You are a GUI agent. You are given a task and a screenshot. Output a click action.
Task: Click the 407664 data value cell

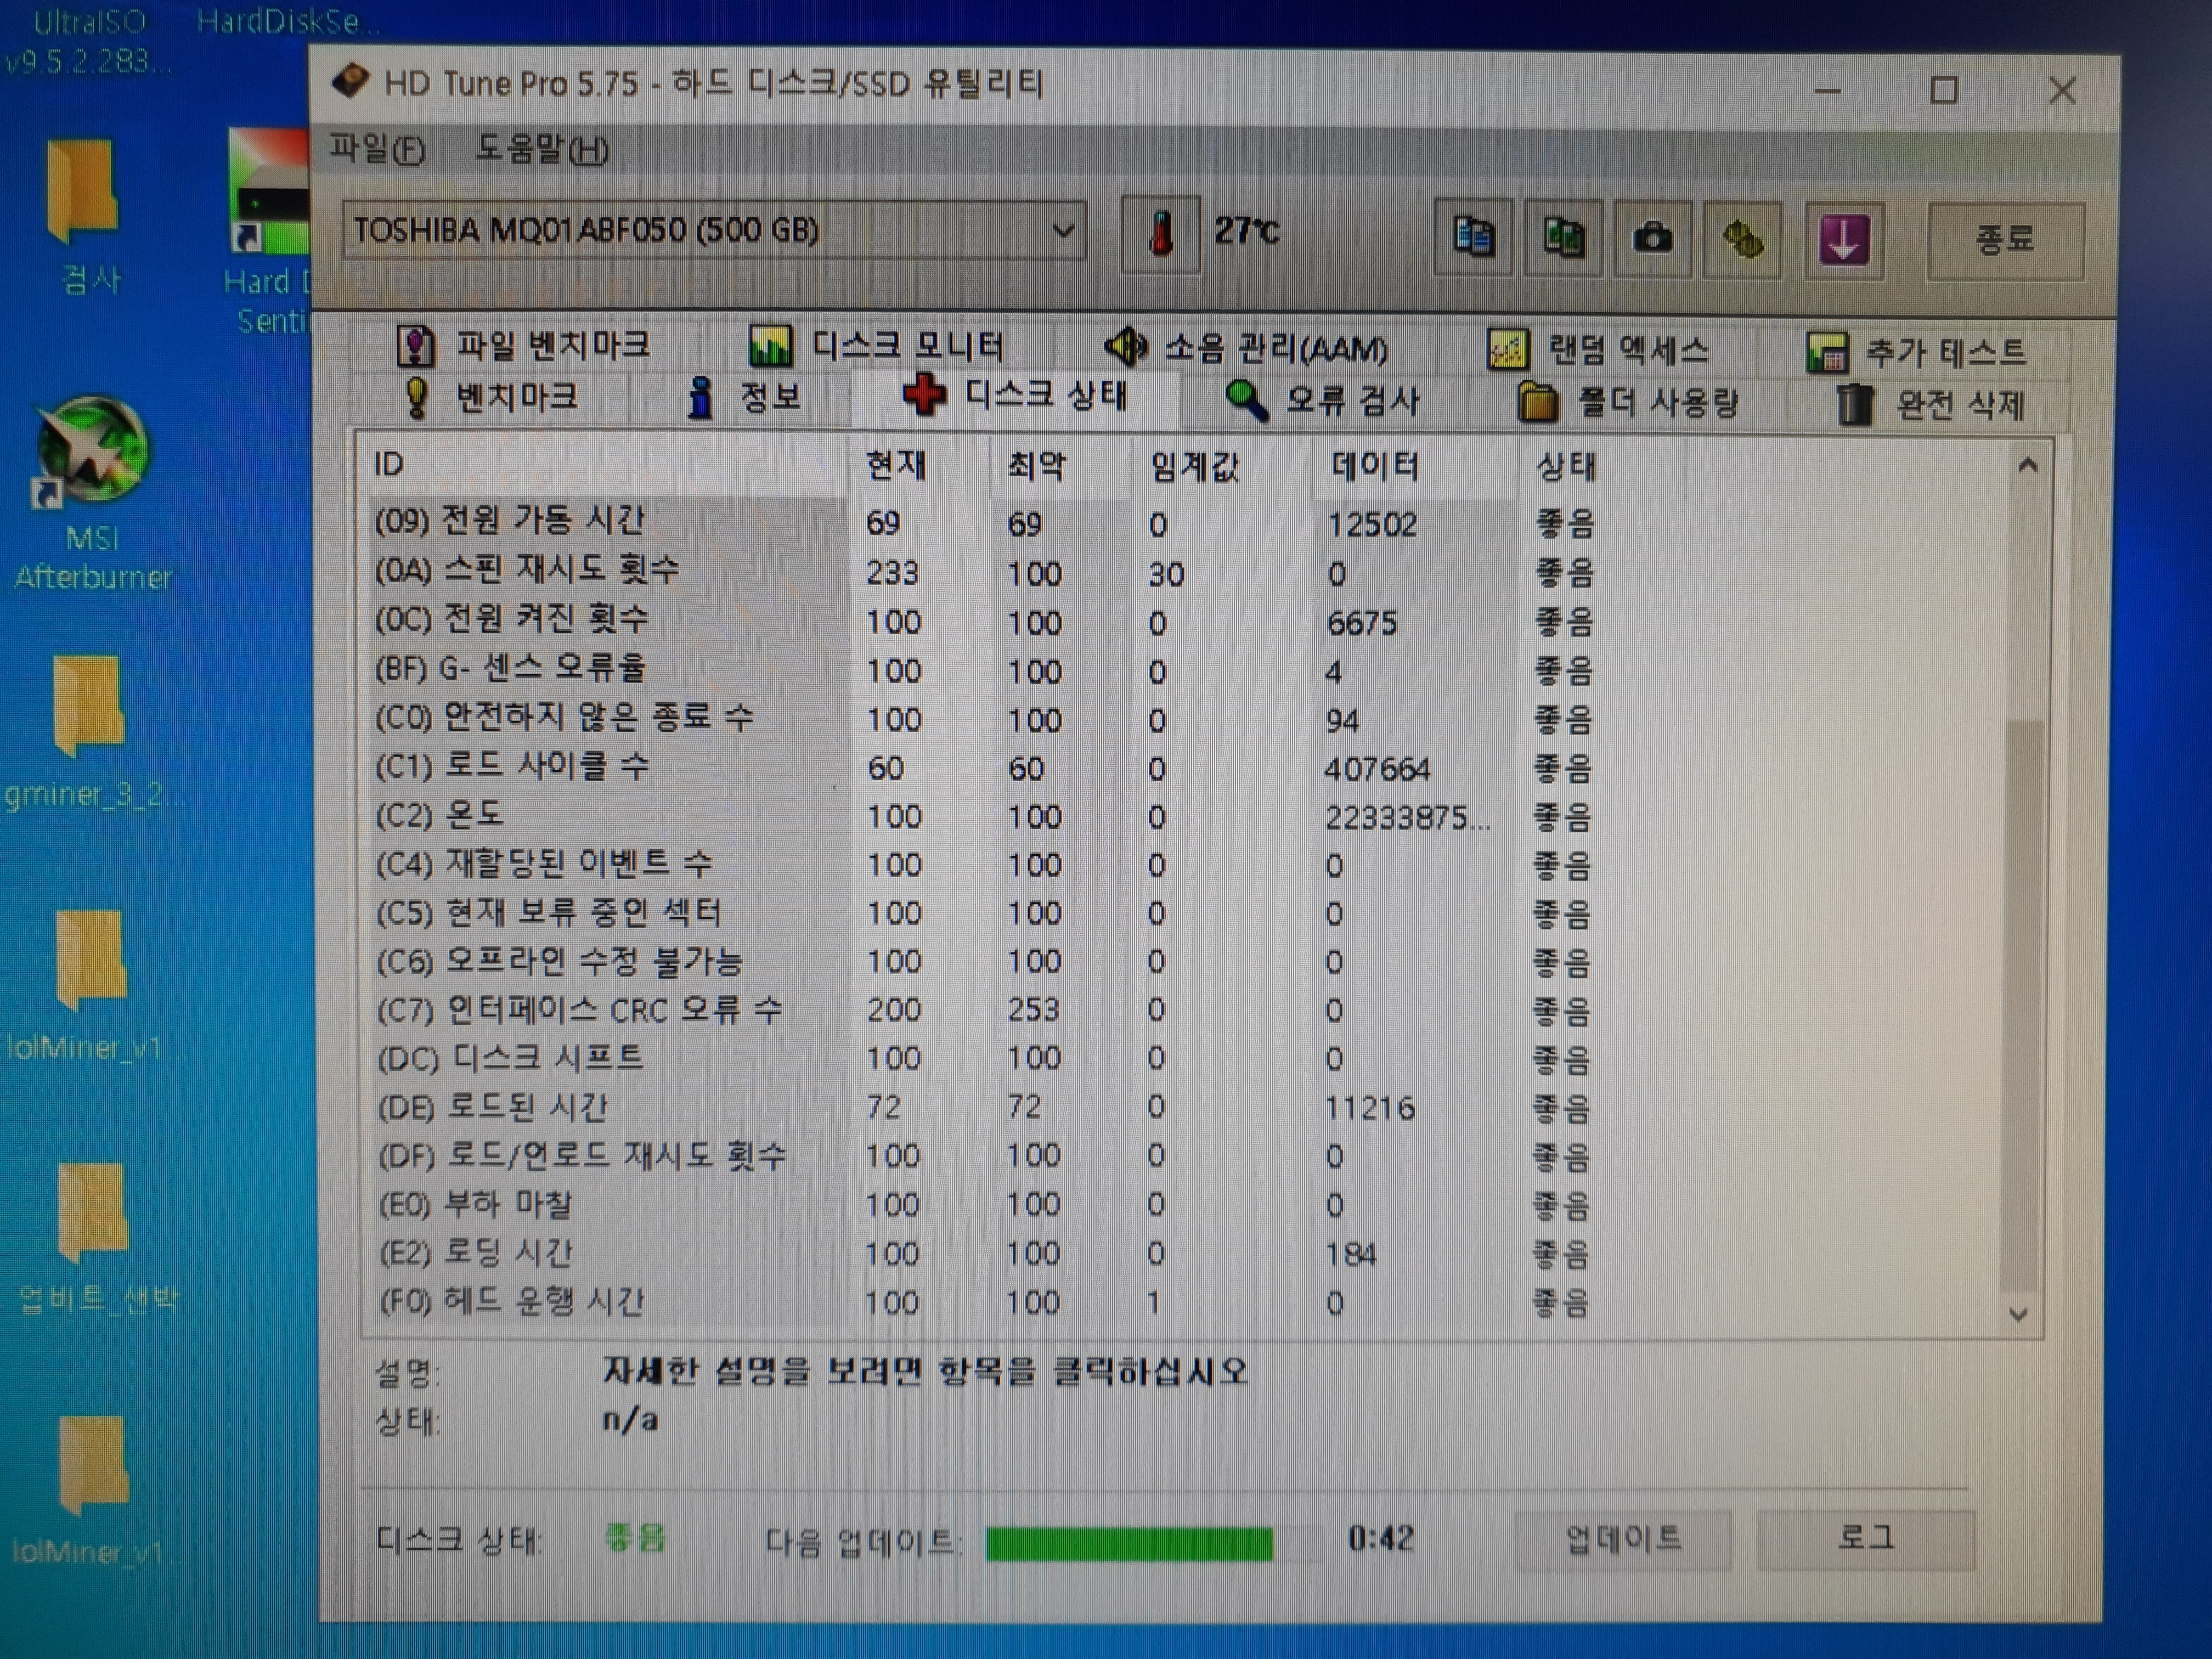pyautogui.click(x=1377, y=769)
